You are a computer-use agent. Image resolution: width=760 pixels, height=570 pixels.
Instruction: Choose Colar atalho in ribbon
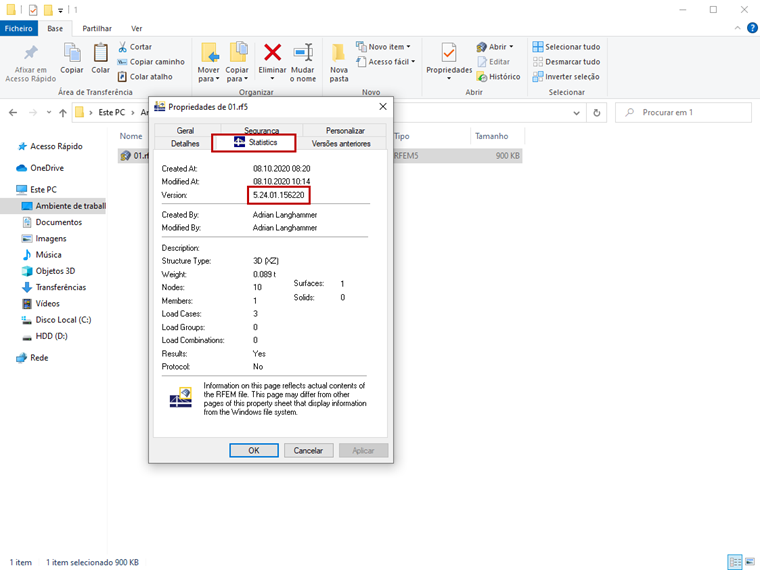[x=145, y=77]
